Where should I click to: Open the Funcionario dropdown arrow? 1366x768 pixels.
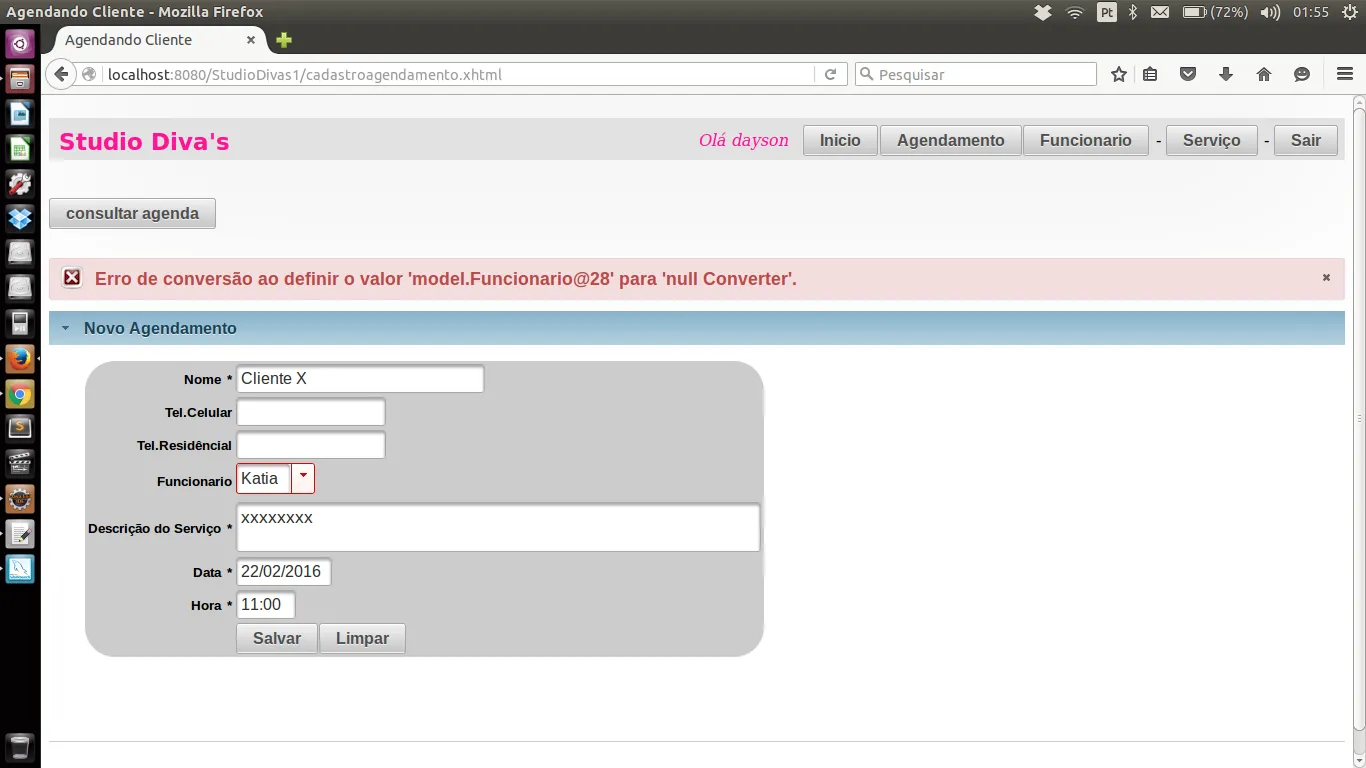click(x=303, y=479)
